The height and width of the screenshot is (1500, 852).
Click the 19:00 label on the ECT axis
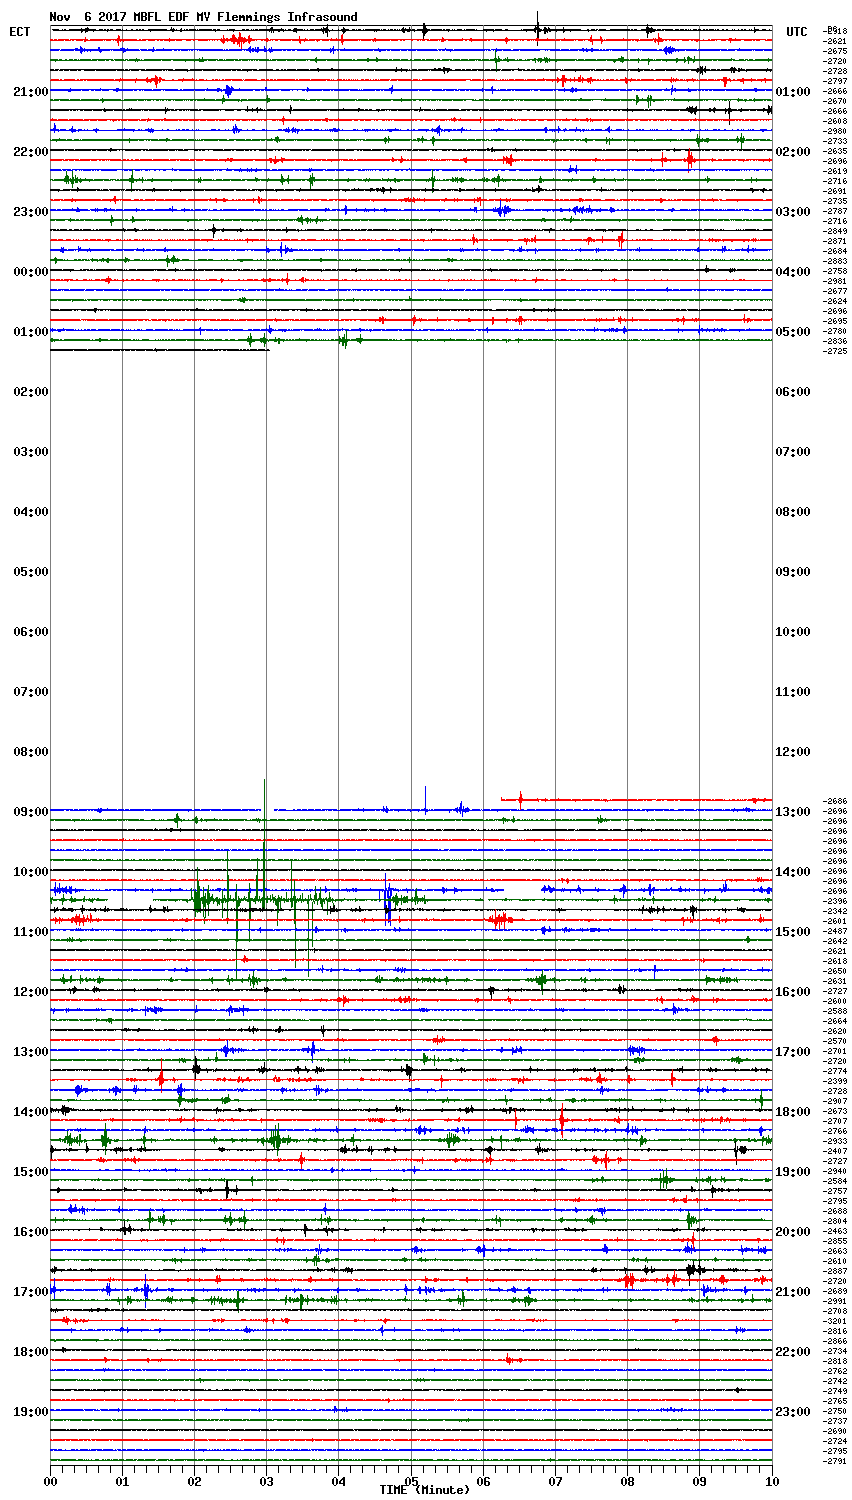[x=30, y=1412]
